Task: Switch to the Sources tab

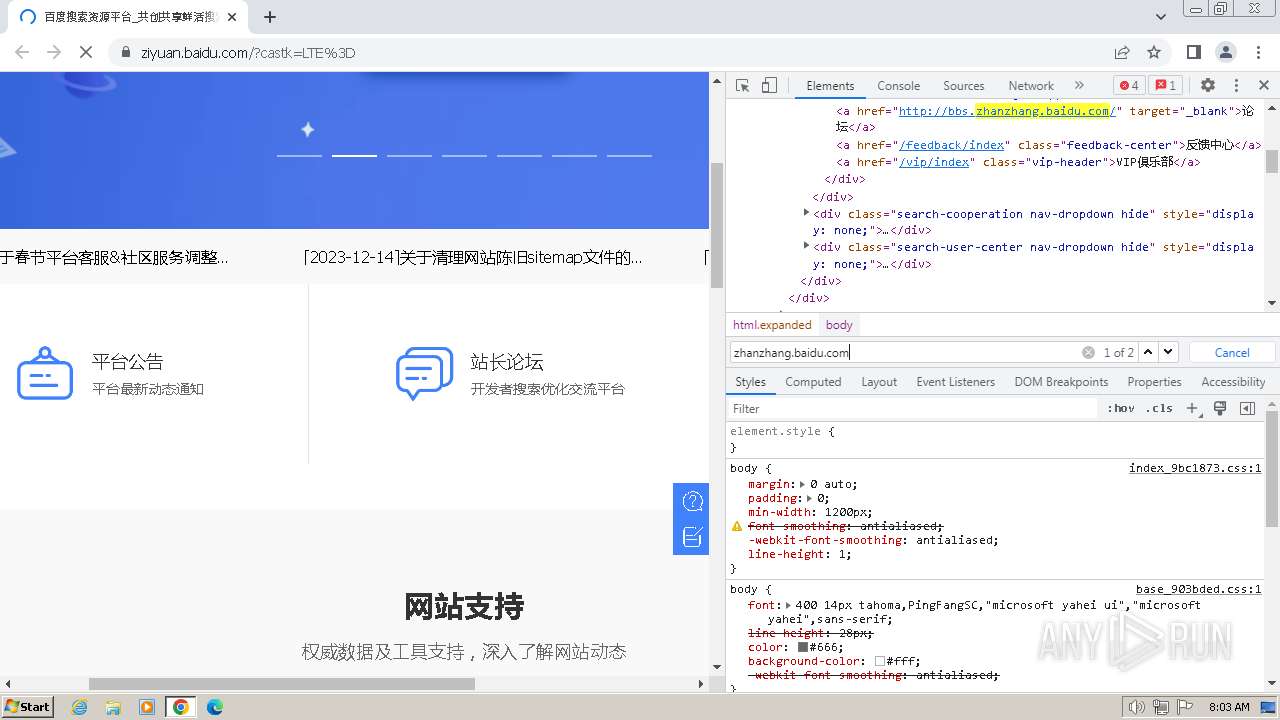Action: coord(963,86)
